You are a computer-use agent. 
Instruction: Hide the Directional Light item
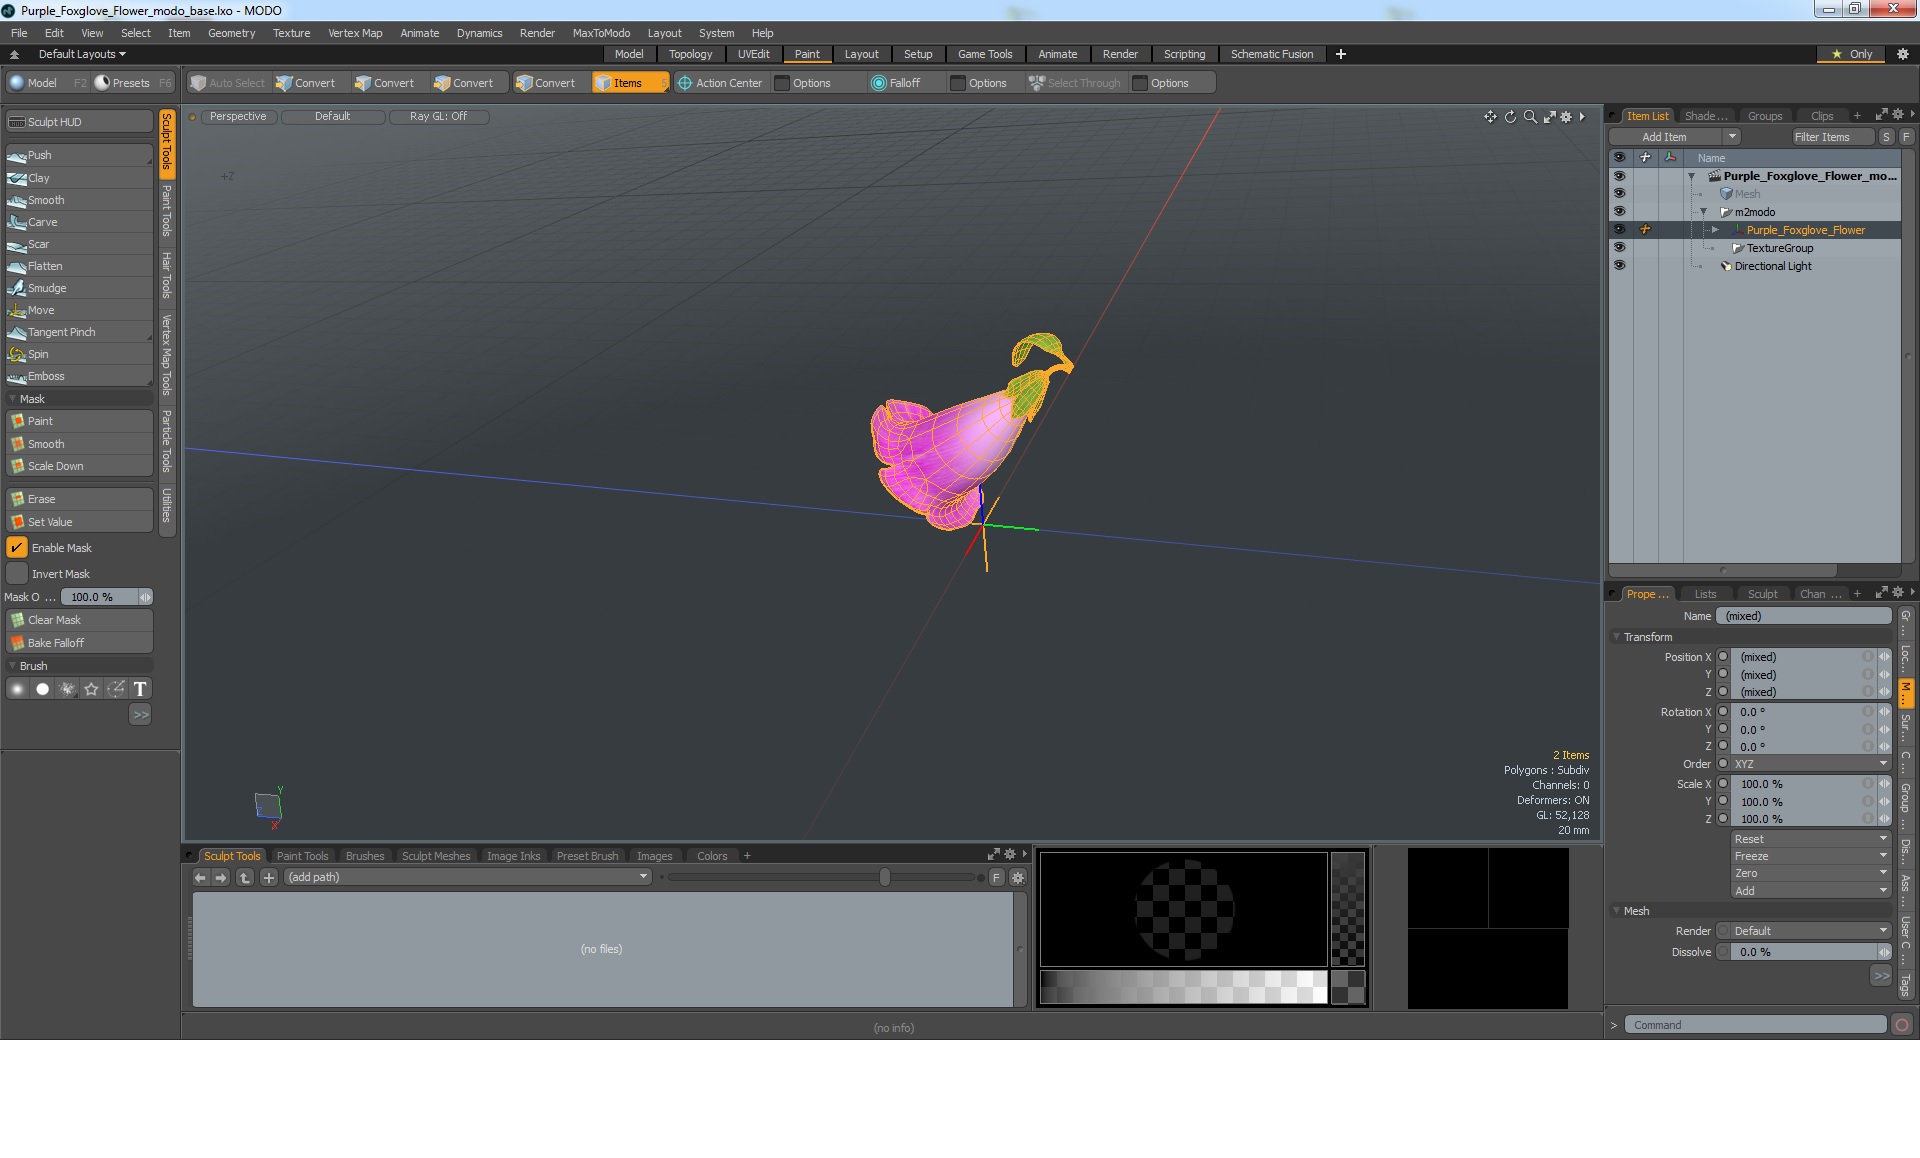click(1619, 266)
